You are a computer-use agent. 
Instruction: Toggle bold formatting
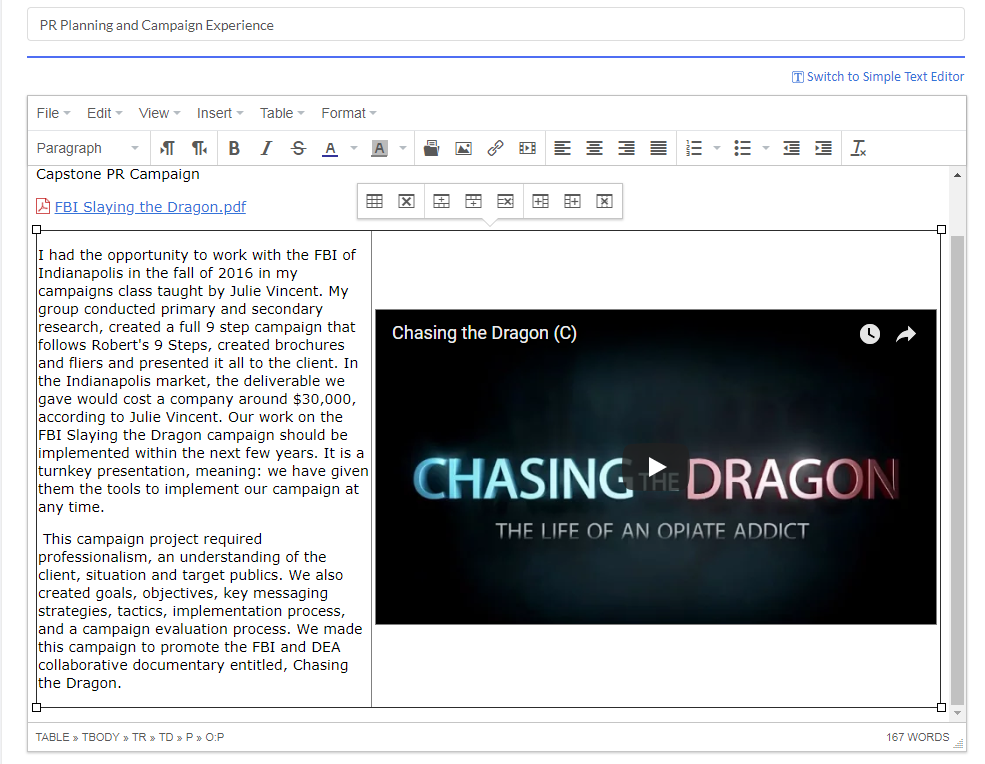point(234,148)
